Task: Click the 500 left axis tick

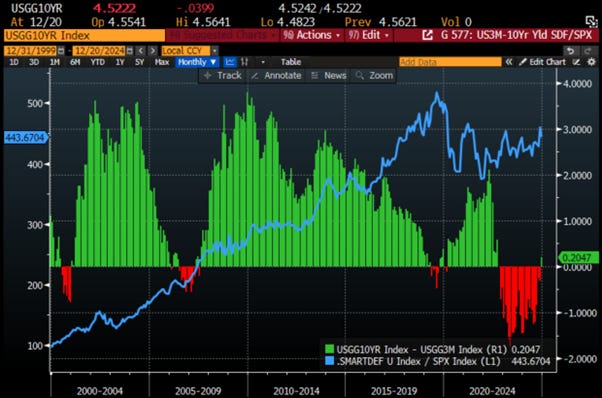Action: pos(35,103)
